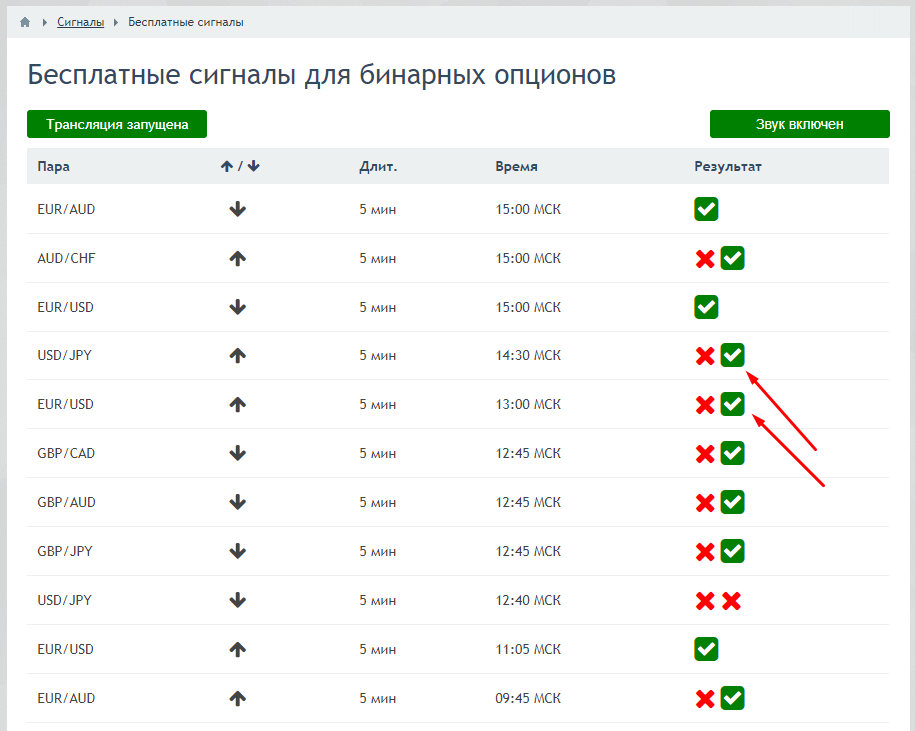Select the down arrow in GBP/JPY row
Viewport: 915px width, 731px height.
click(x=238, y=551)
